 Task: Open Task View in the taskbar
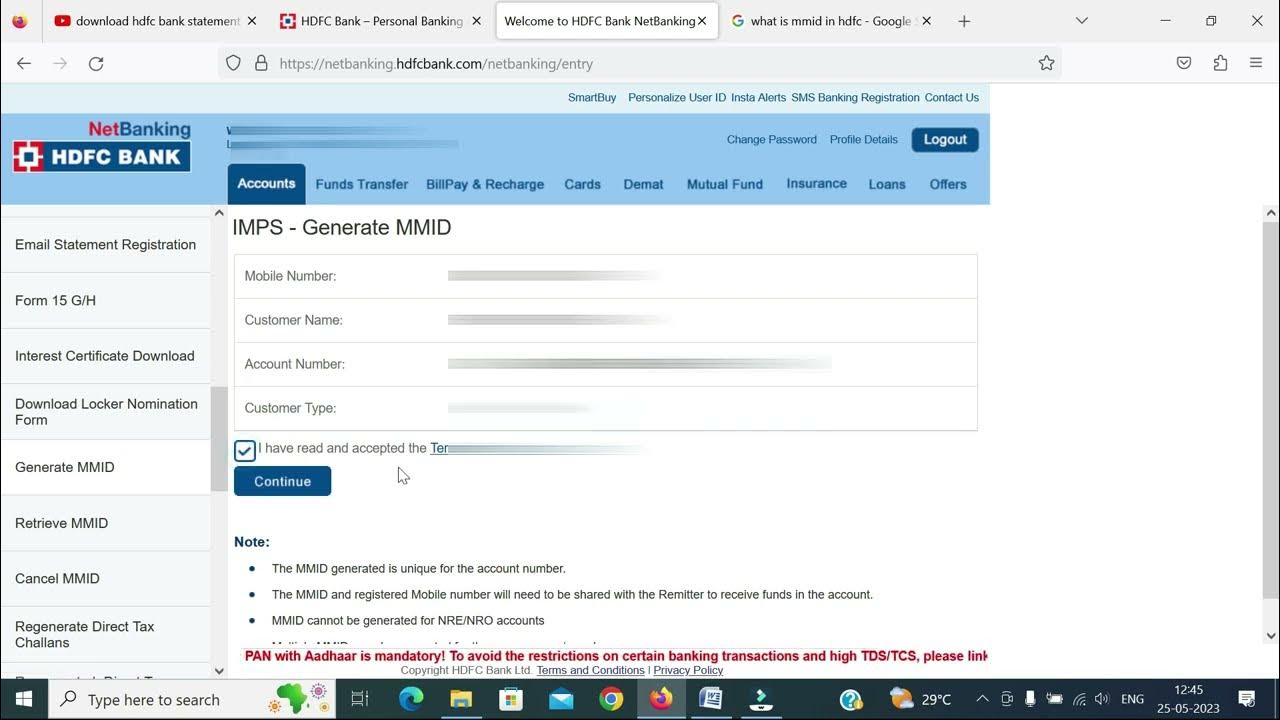(360, 699)
